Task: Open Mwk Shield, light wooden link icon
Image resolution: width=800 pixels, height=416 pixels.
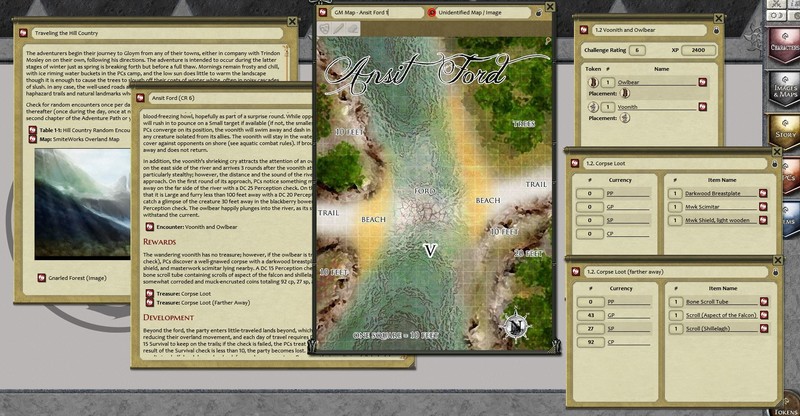Action: pos(763,220)
